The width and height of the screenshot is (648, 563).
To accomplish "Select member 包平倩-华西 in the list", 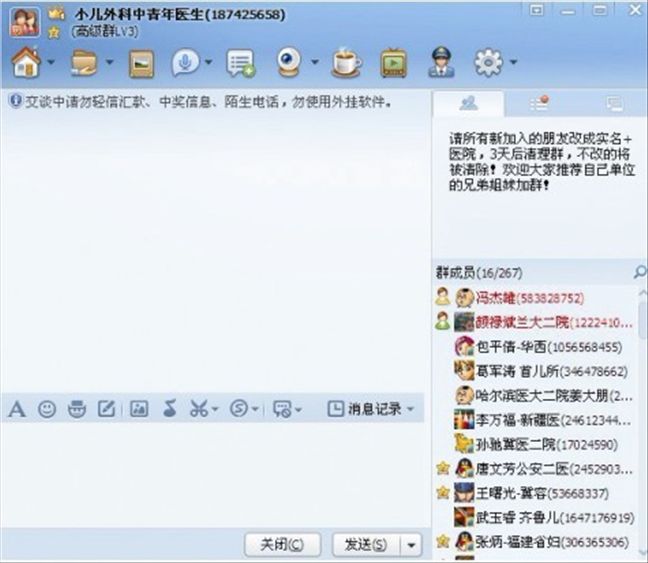I will coord(537,346).
